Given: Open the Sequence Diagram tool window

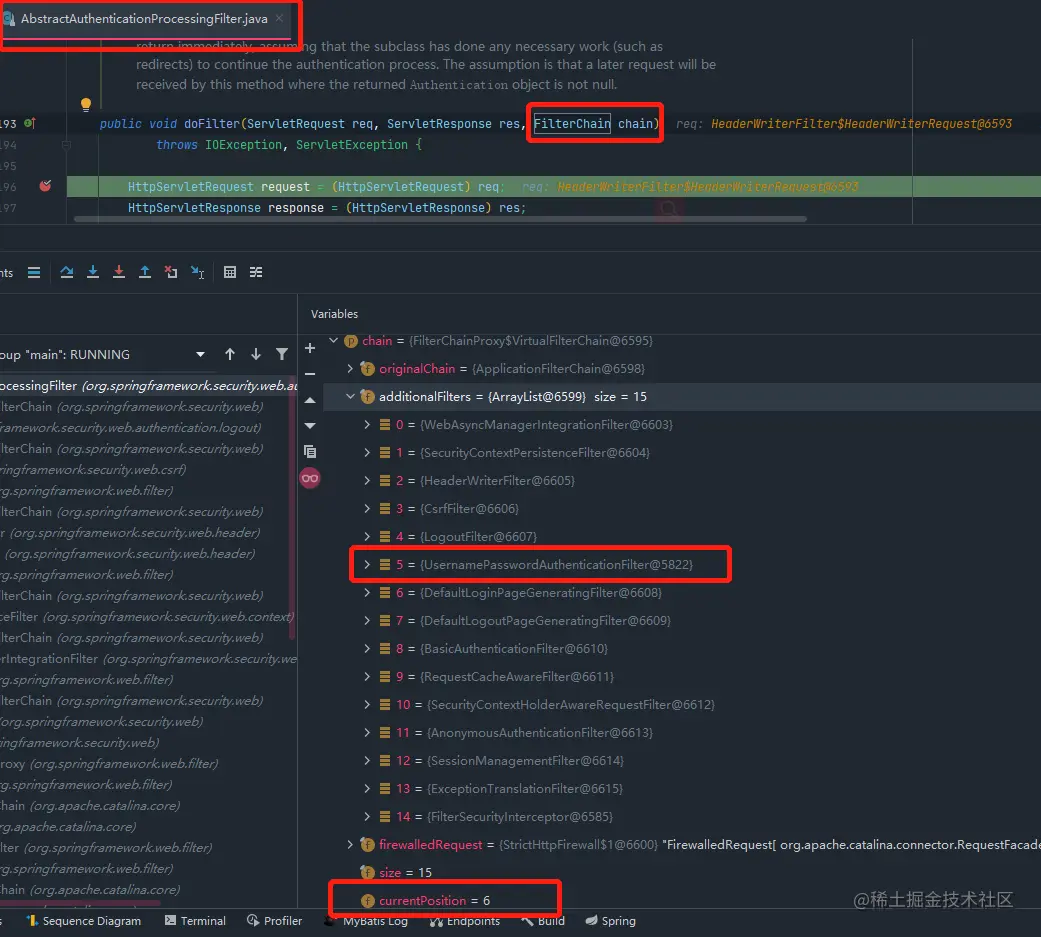Looking at the screenshot, I should [84, 921].
